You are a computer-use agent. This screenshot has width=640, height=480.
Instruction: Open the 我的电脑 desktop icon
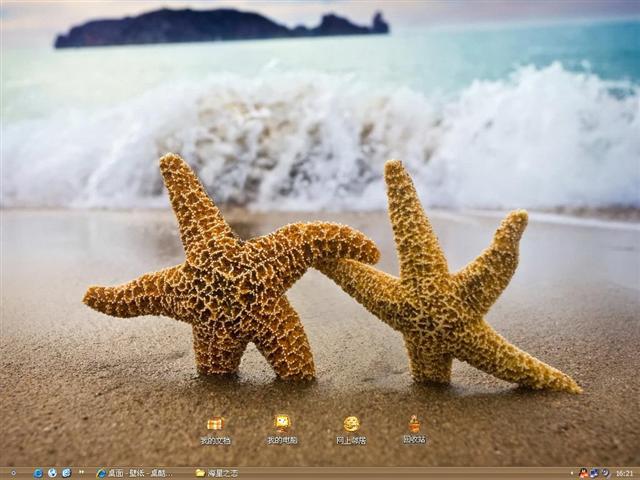click(282, 430)
